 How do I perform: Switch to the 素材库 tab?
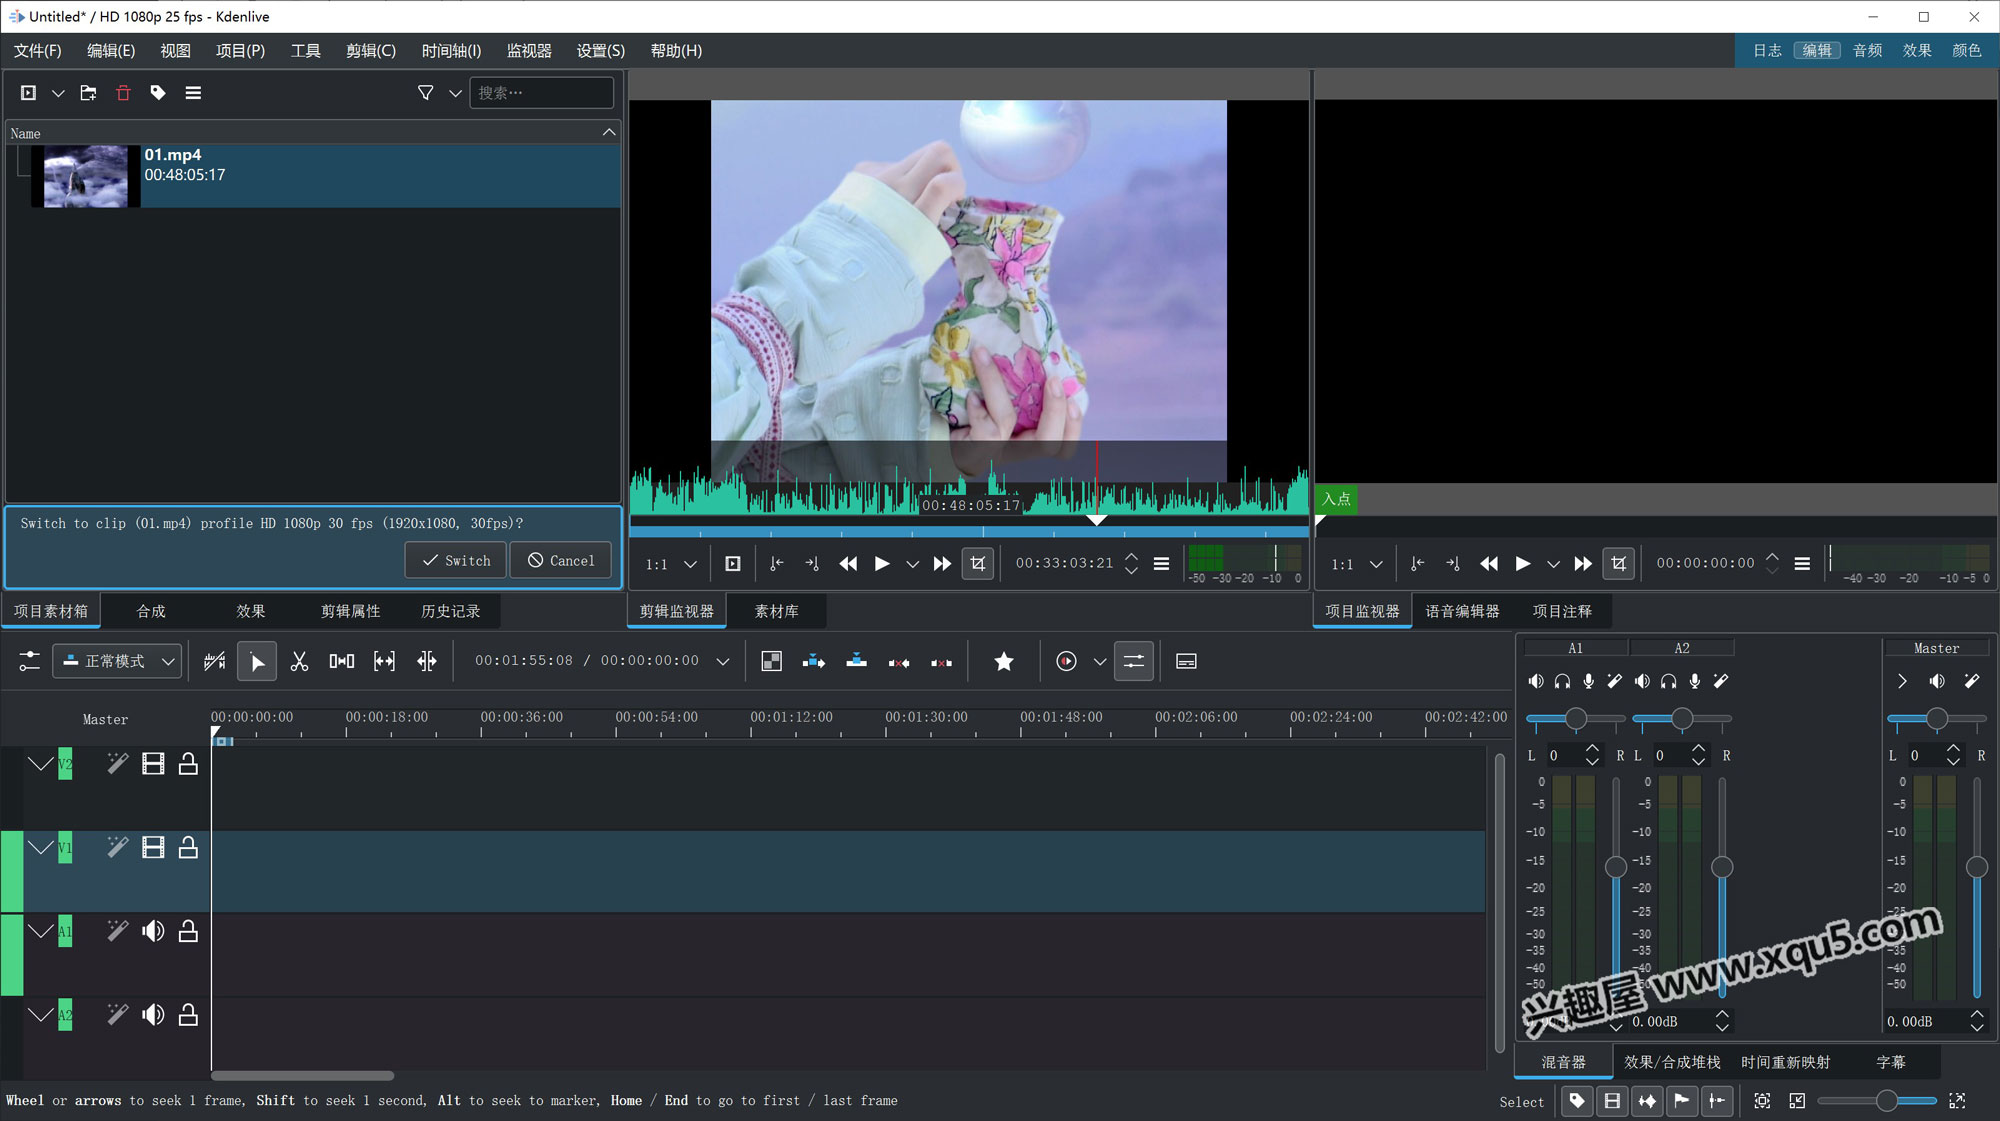[x=777, y=611]
